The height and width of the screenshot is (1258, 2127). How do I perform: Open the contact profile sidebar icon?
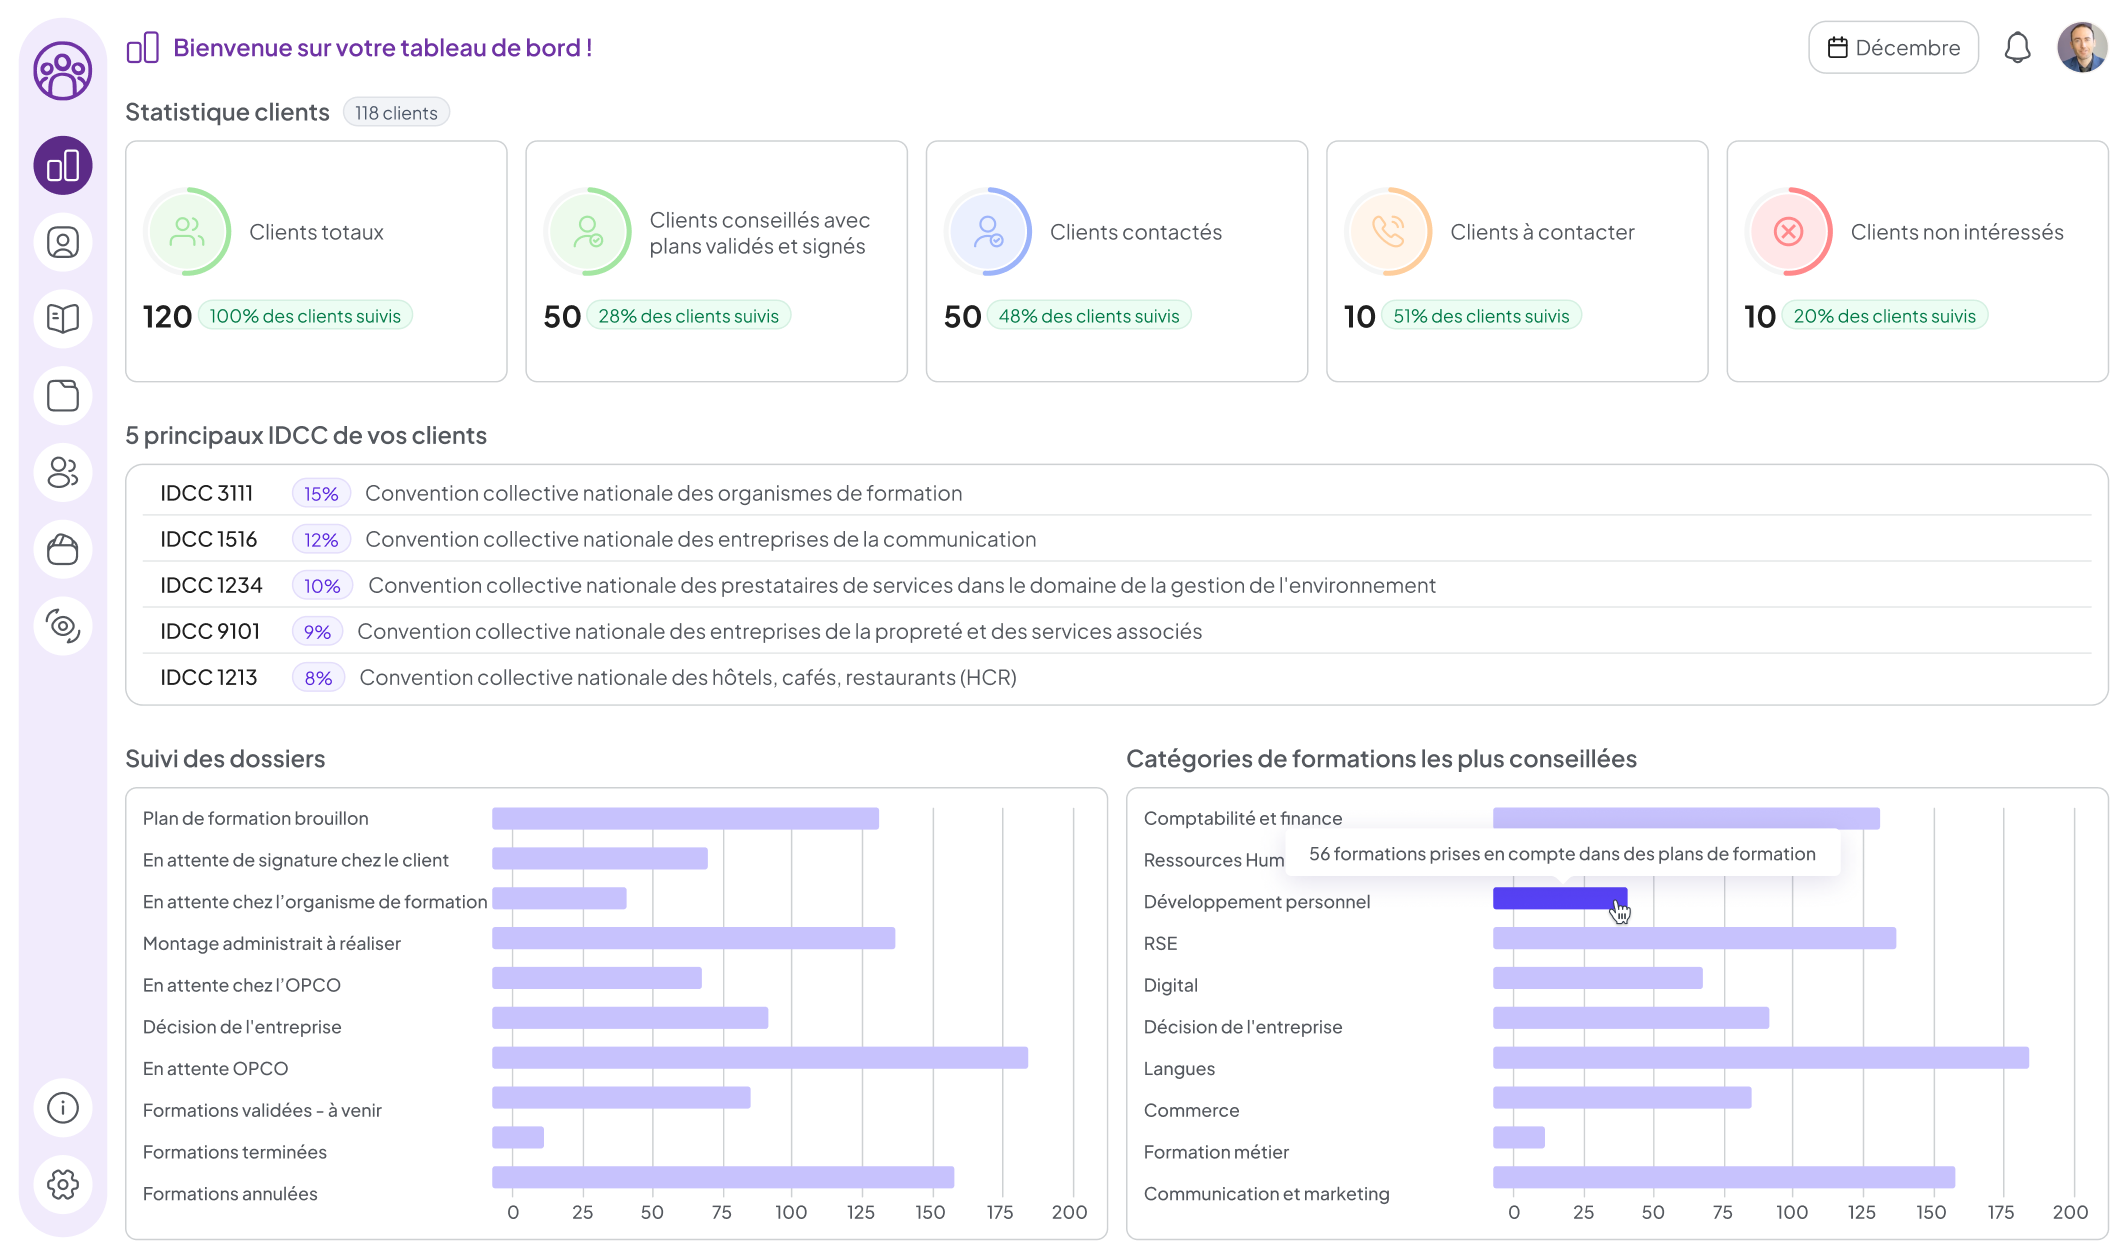coord(63,243)
